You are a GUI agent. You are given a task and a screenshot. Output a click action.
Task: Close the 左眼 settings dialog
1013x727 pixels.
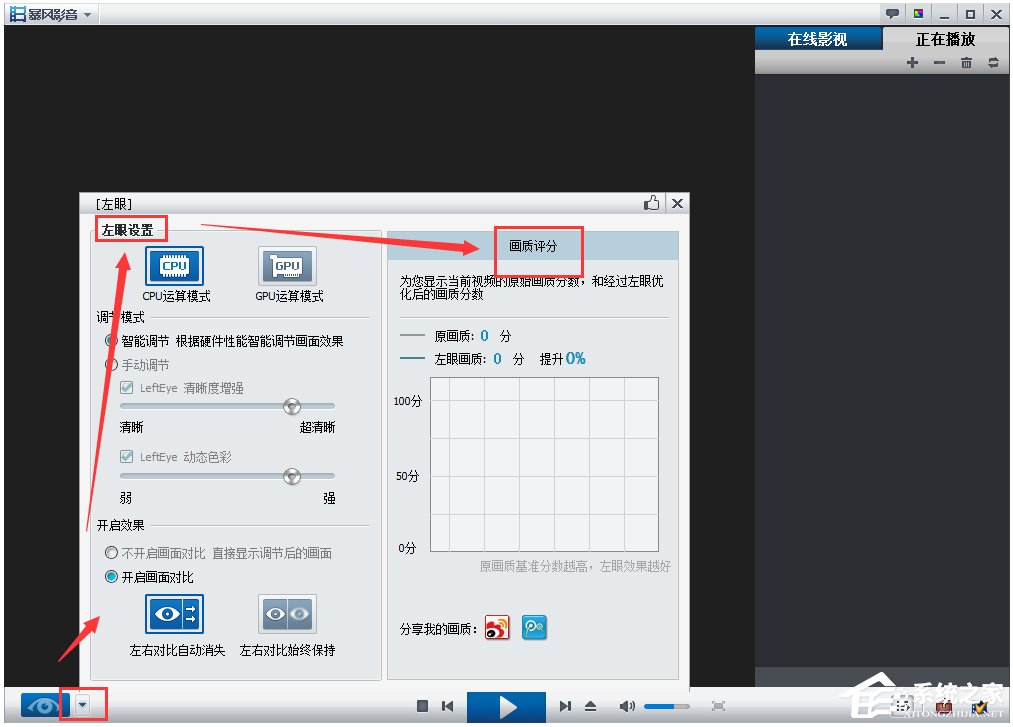(x=677, y=204)
